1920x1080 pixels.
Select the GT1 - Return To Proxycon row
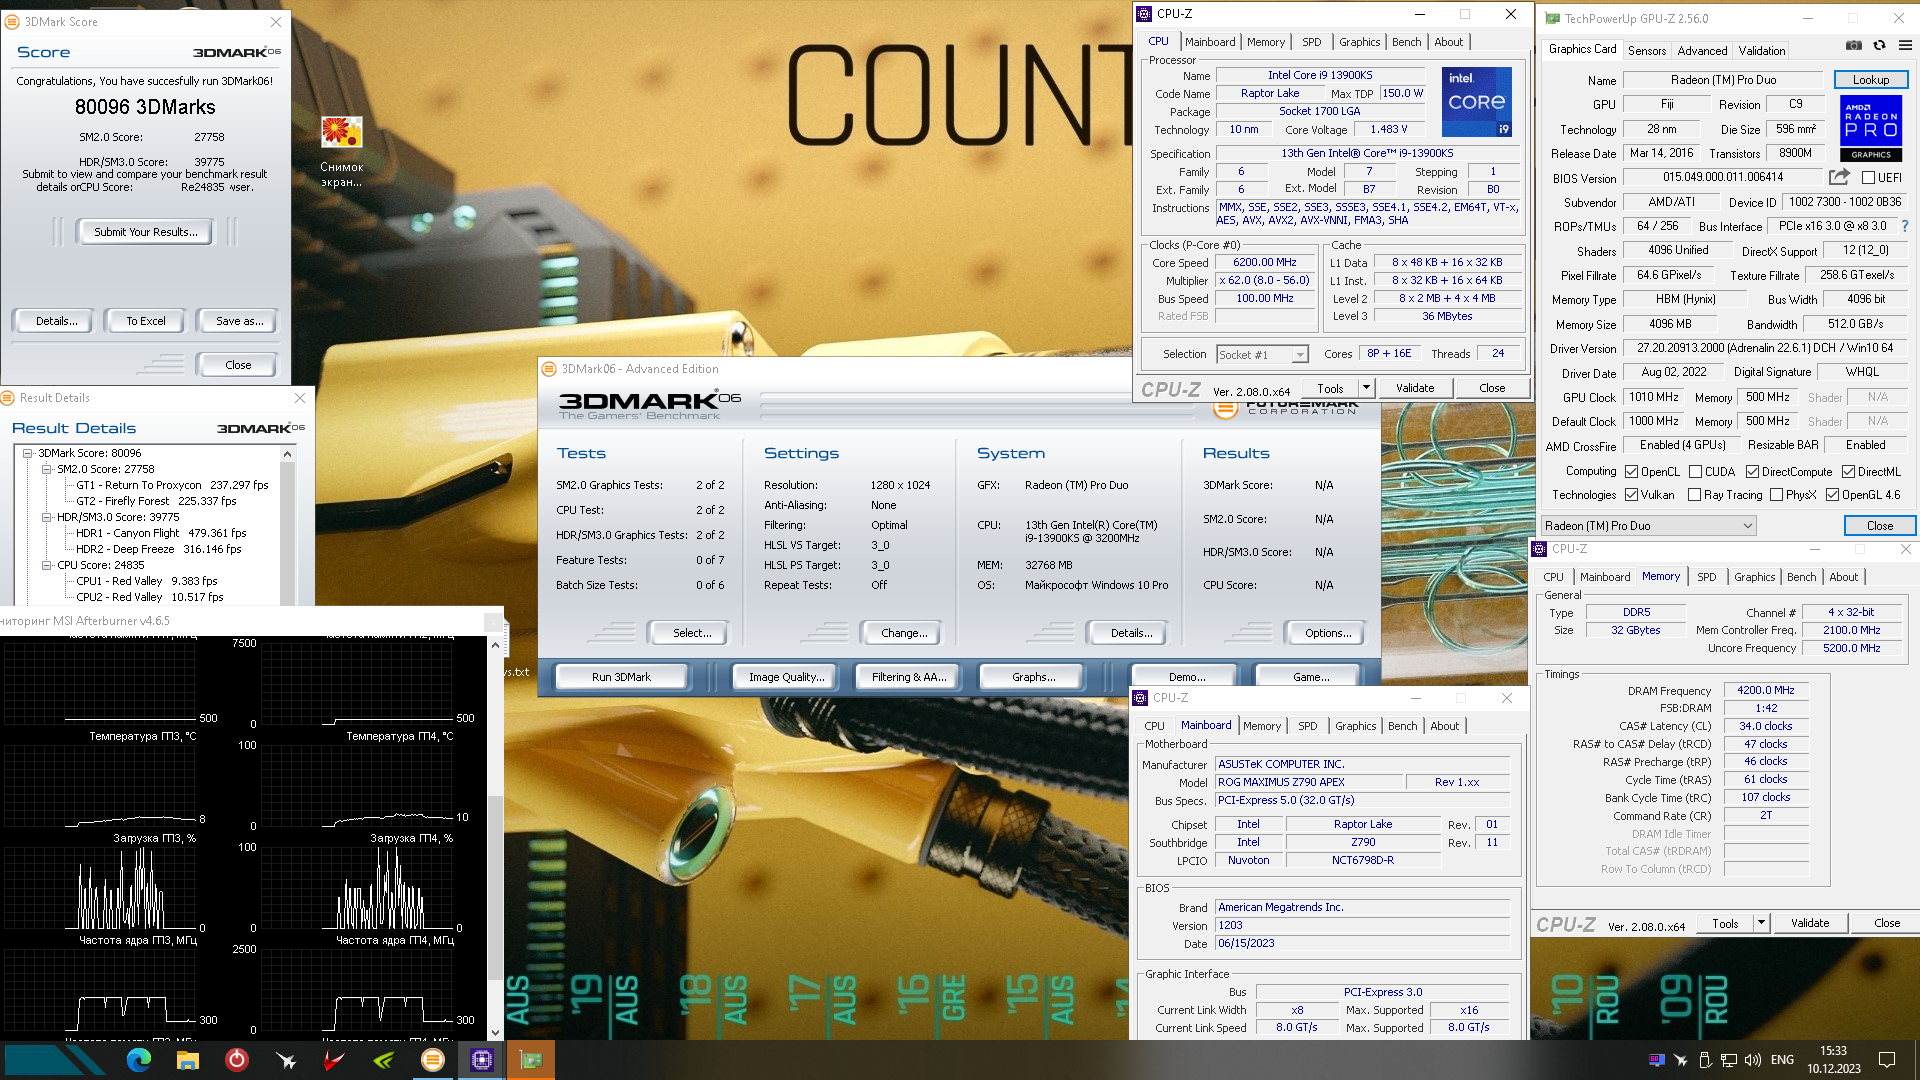coord(172,485)
